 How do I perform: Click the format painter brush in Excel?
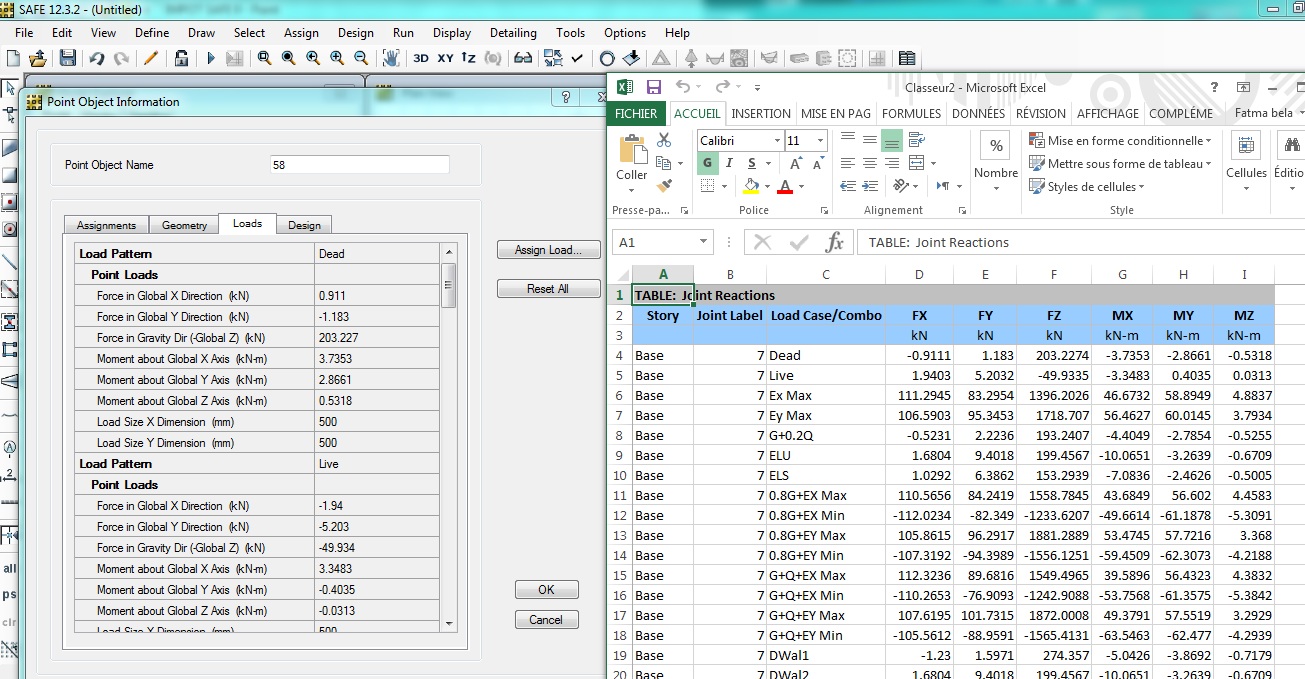click(665, 186)
